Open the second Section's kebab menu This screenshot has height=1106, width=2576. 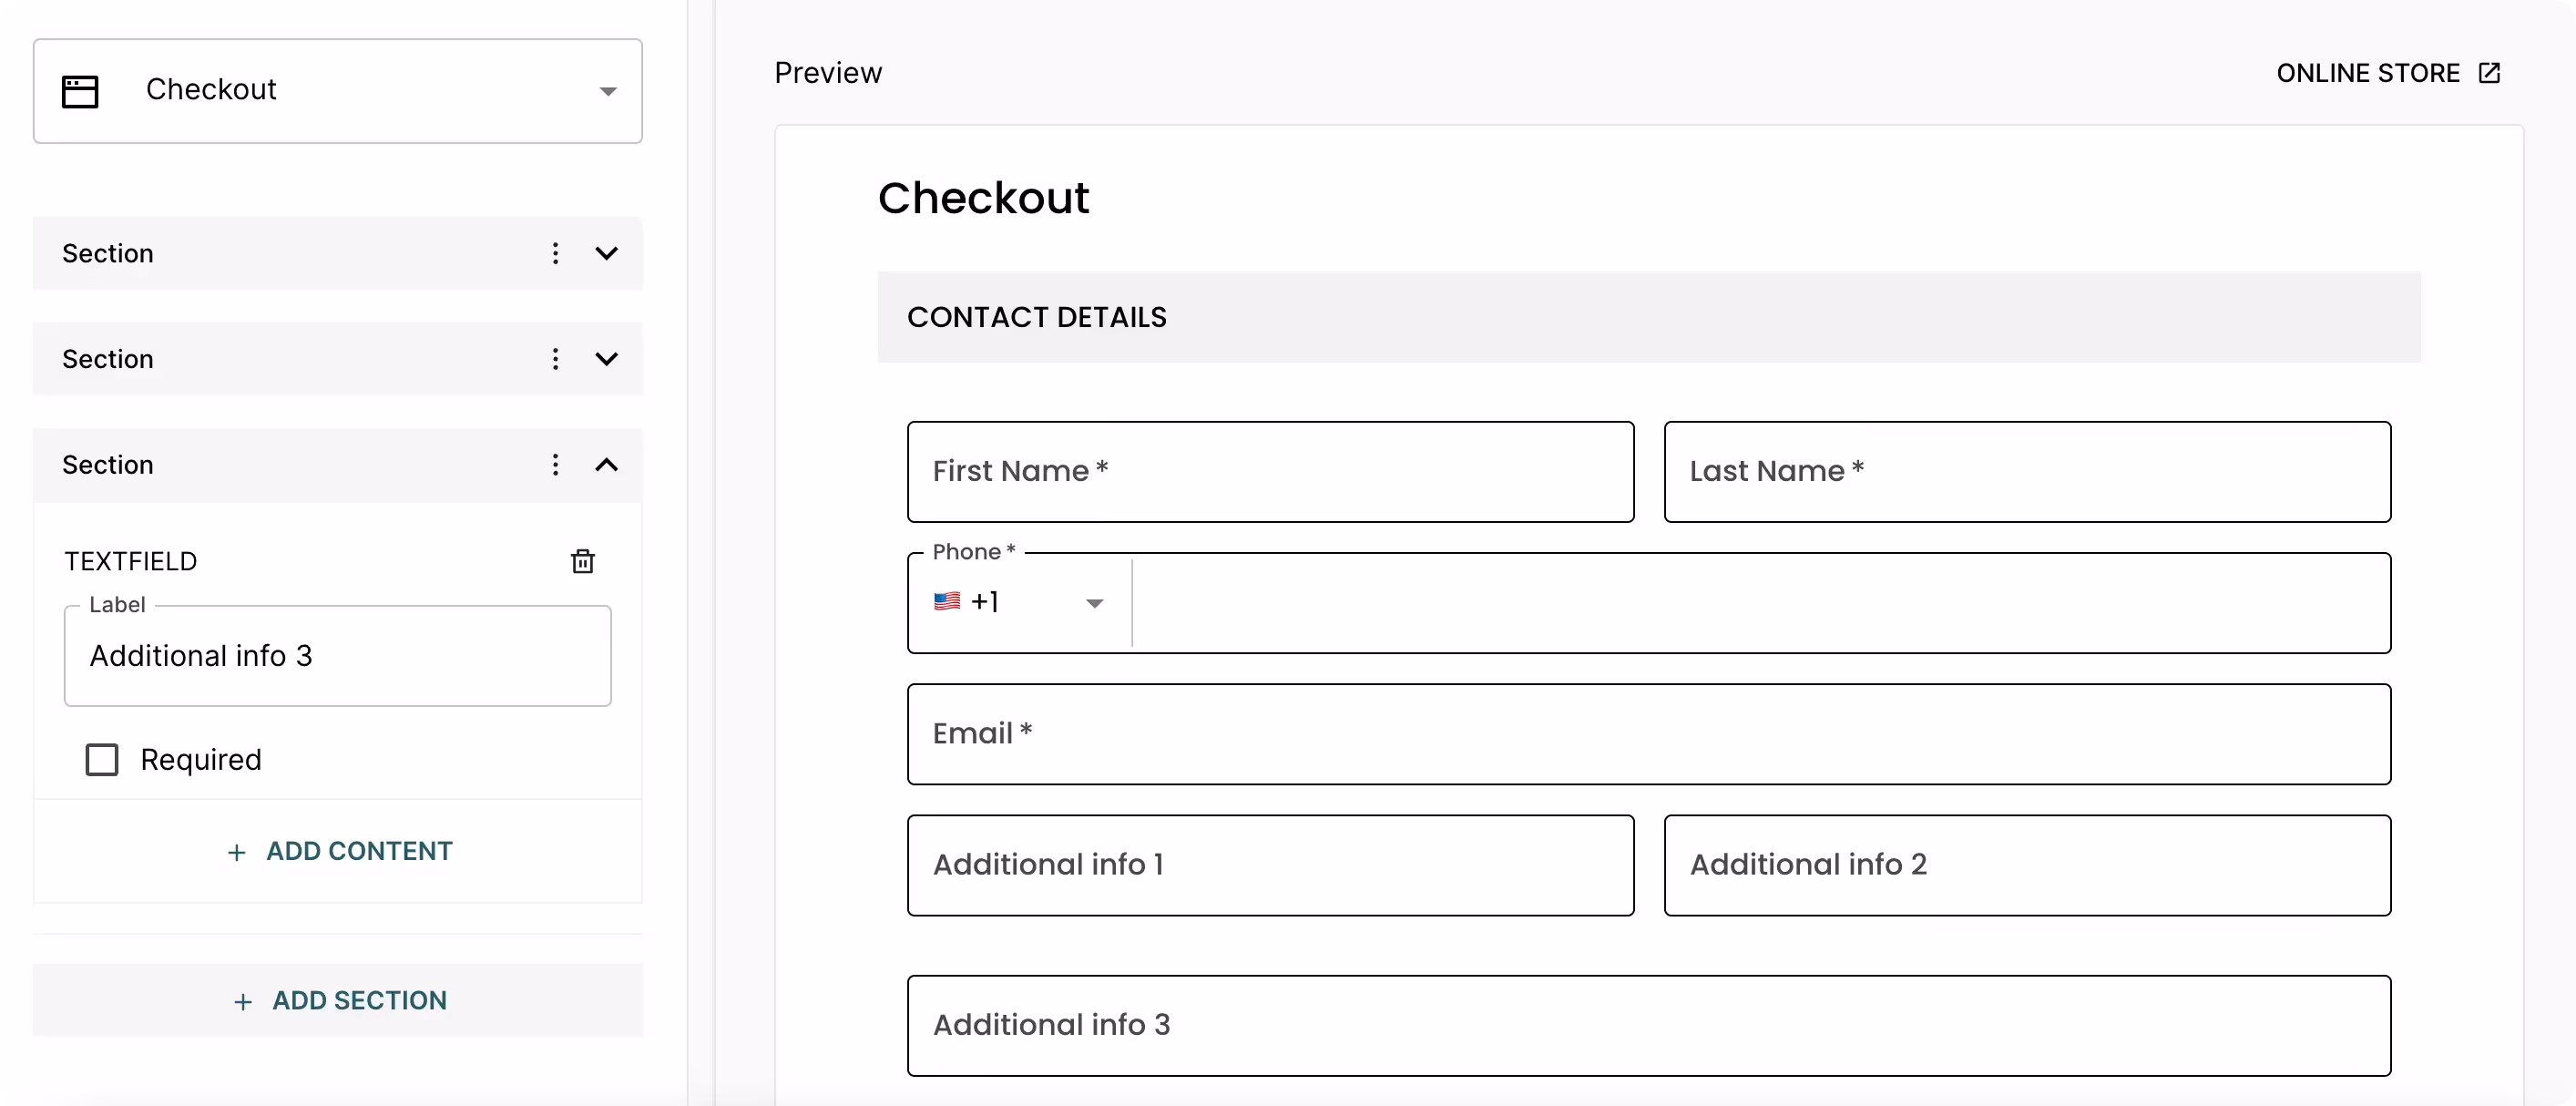click(x=555, y=359)
